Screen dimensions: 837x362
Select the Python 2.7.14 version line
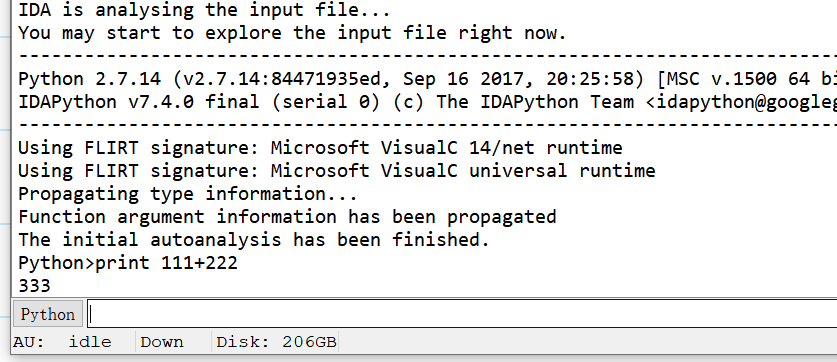click(427, 79)
